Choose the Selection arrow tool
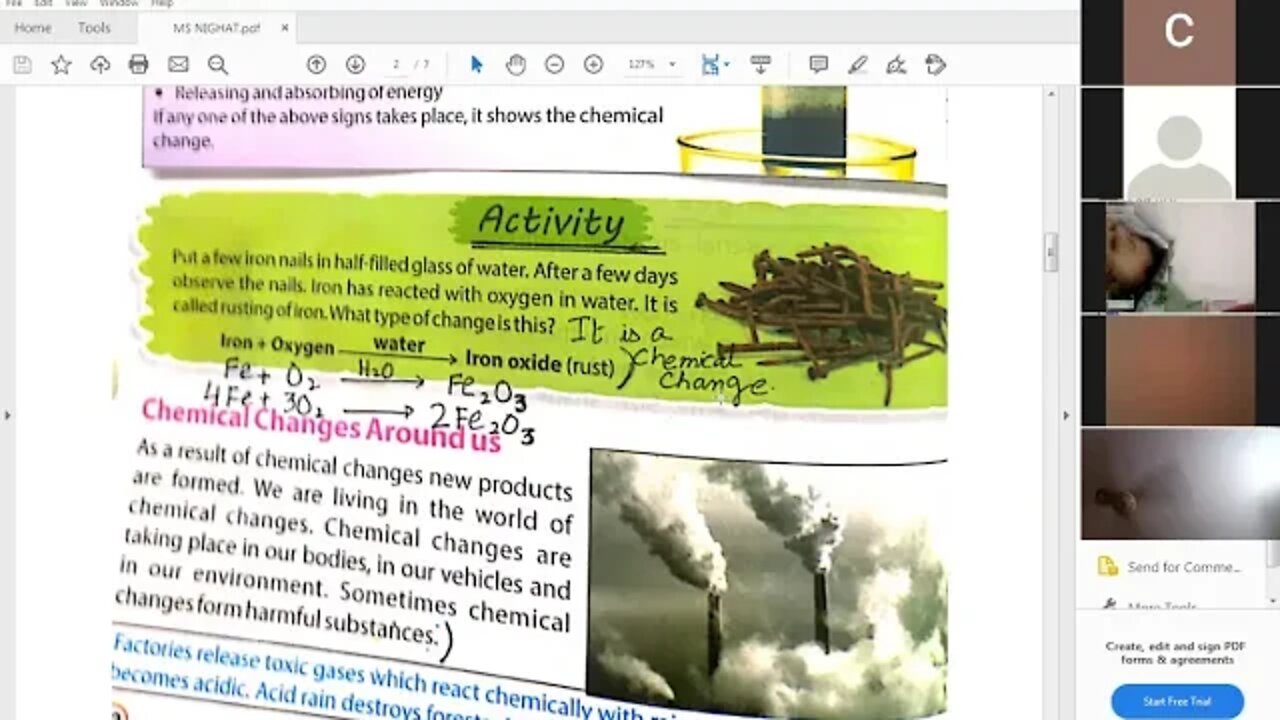 [476, 65]
